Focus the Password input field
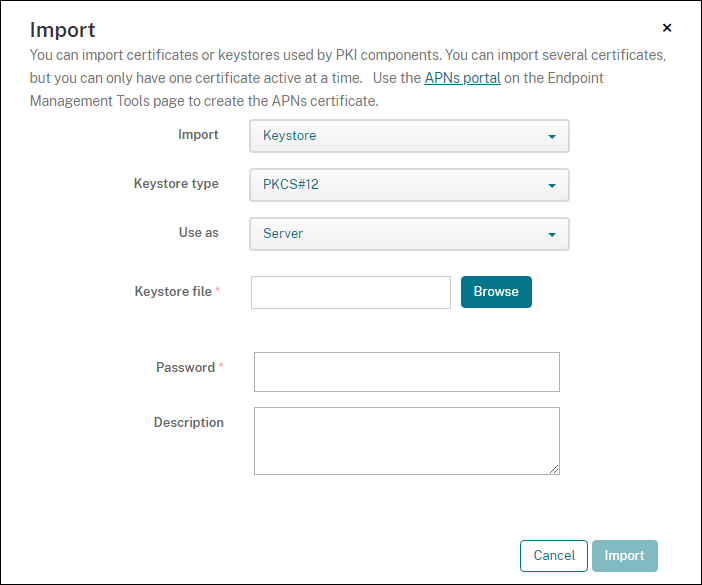 point(407,372)
